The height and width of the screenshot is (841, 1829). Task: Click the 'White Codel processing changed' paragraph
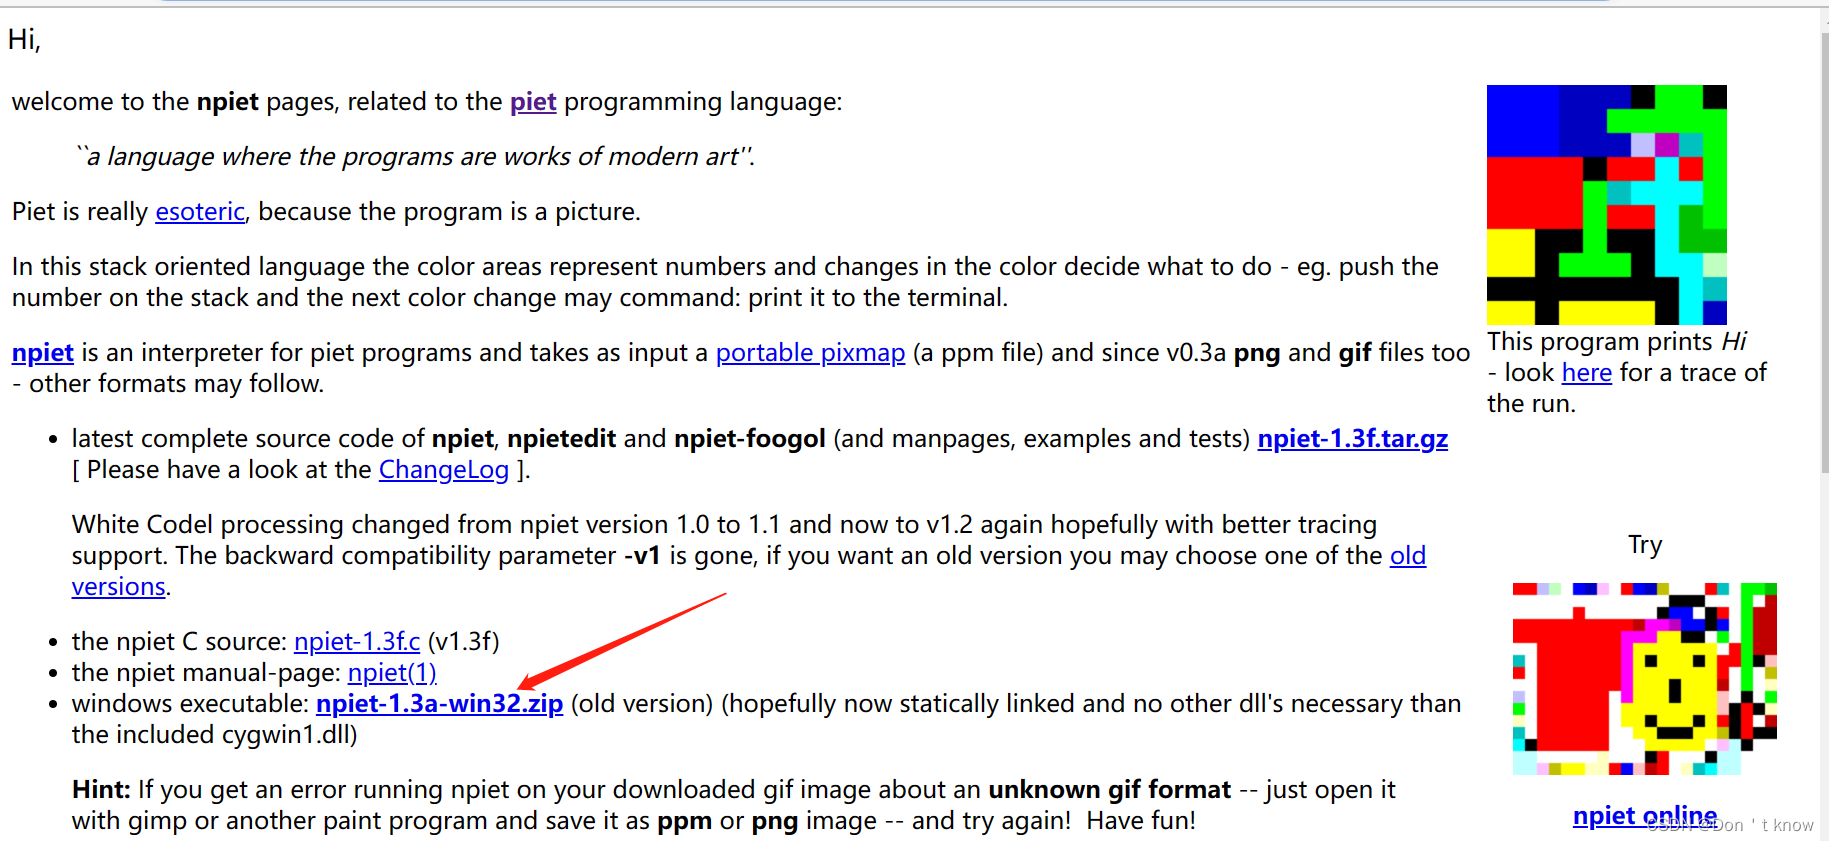(x=749, y=556)
